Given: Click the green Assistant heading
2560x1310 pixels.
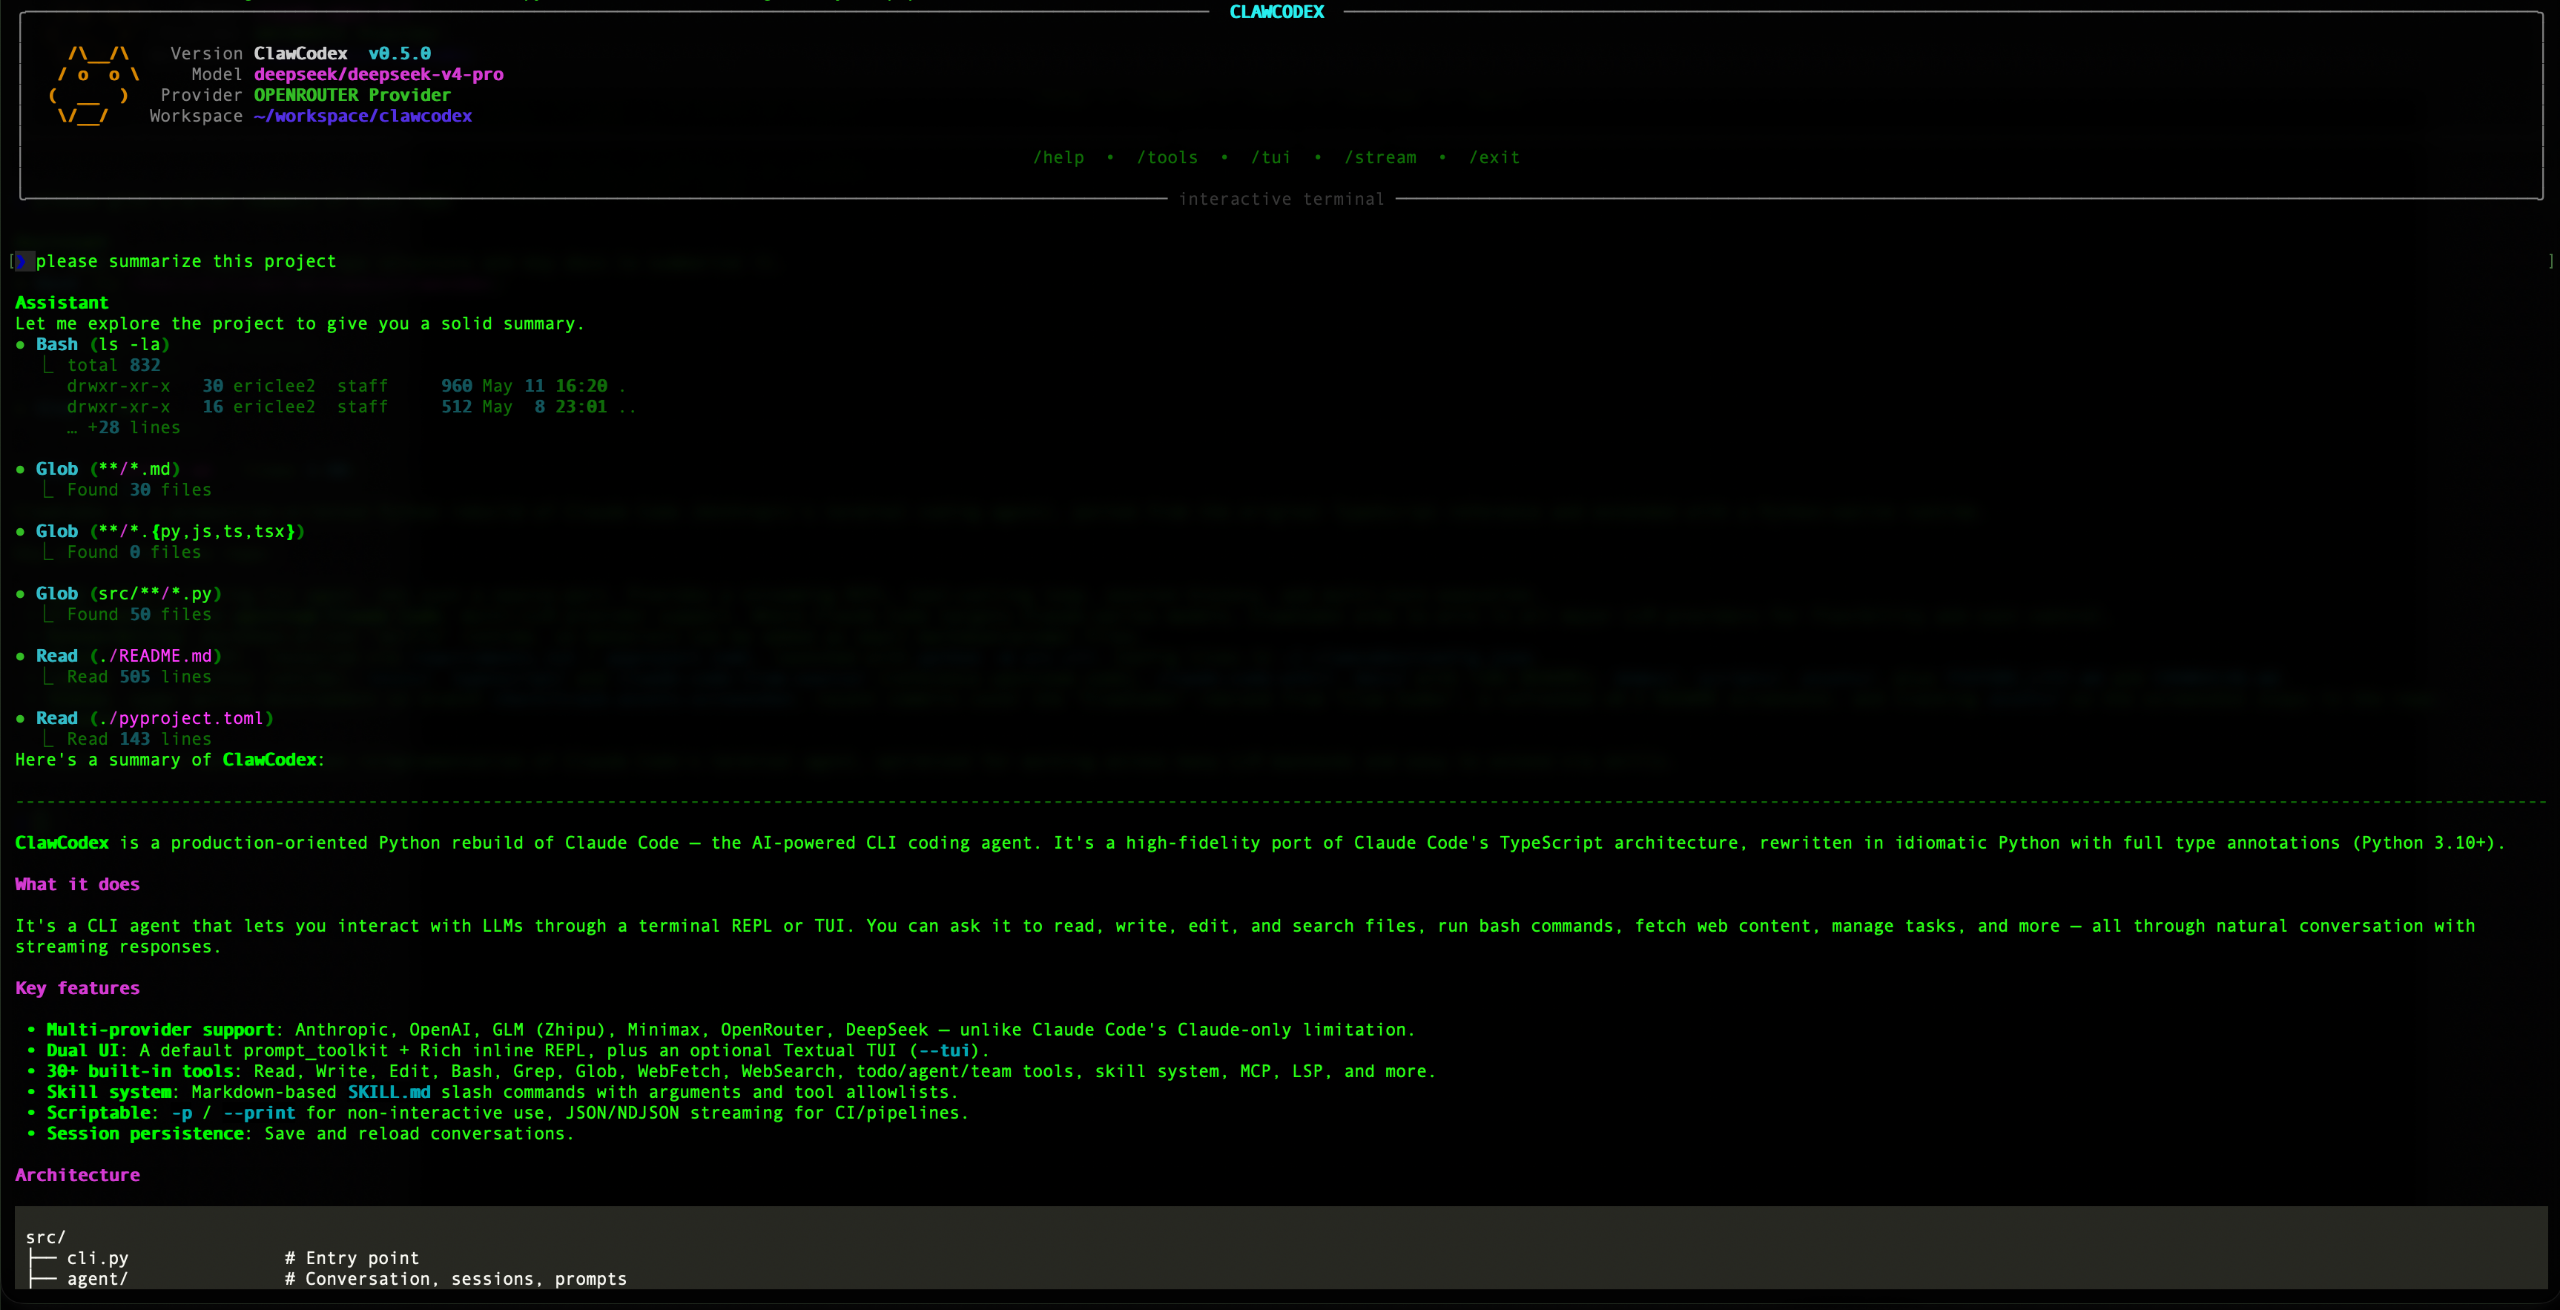Looking at the screenshot, I should click(62, 303).
